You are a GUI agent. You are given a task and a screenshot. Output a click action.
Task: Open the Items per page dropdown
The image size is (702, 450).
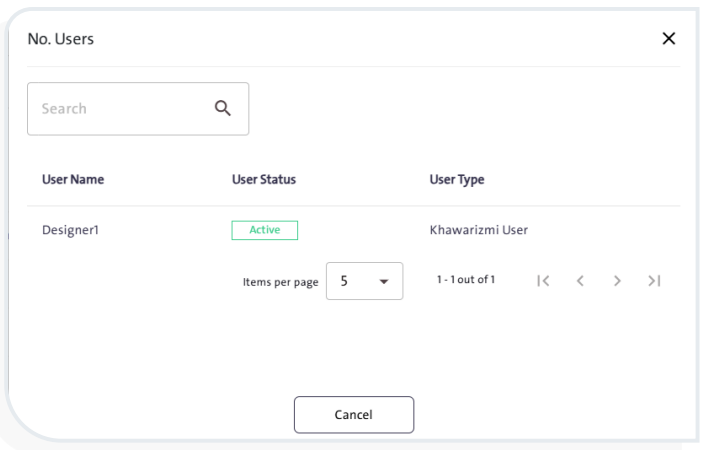click(x=364, y=281)
